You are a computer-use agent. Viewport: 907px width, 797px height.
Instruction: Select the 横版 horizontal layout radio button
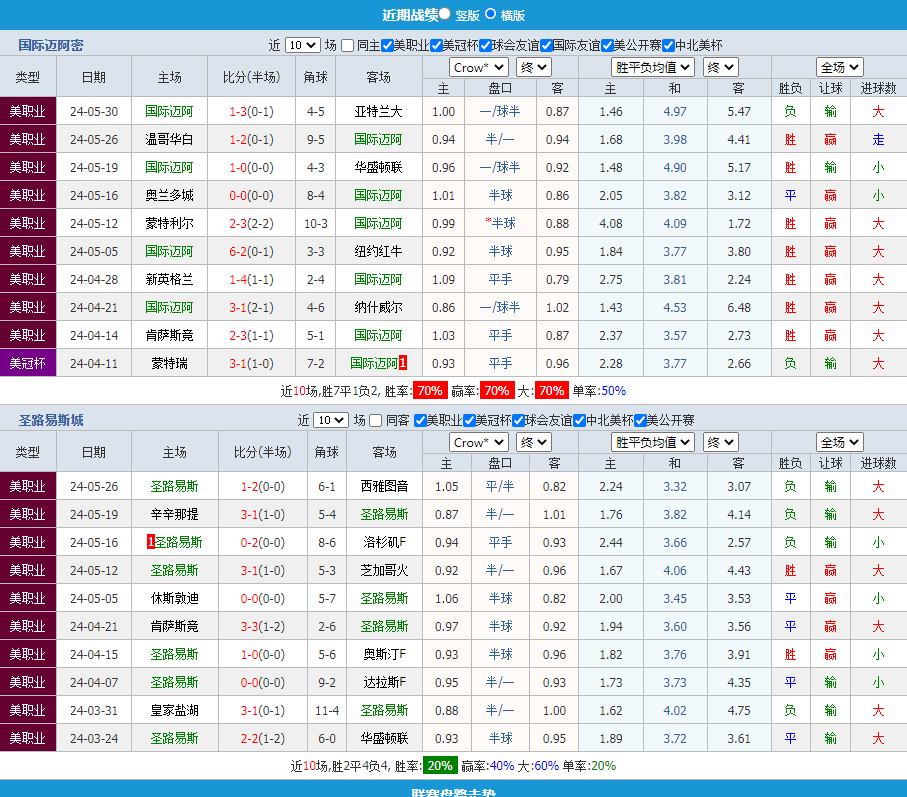point(490,14)
